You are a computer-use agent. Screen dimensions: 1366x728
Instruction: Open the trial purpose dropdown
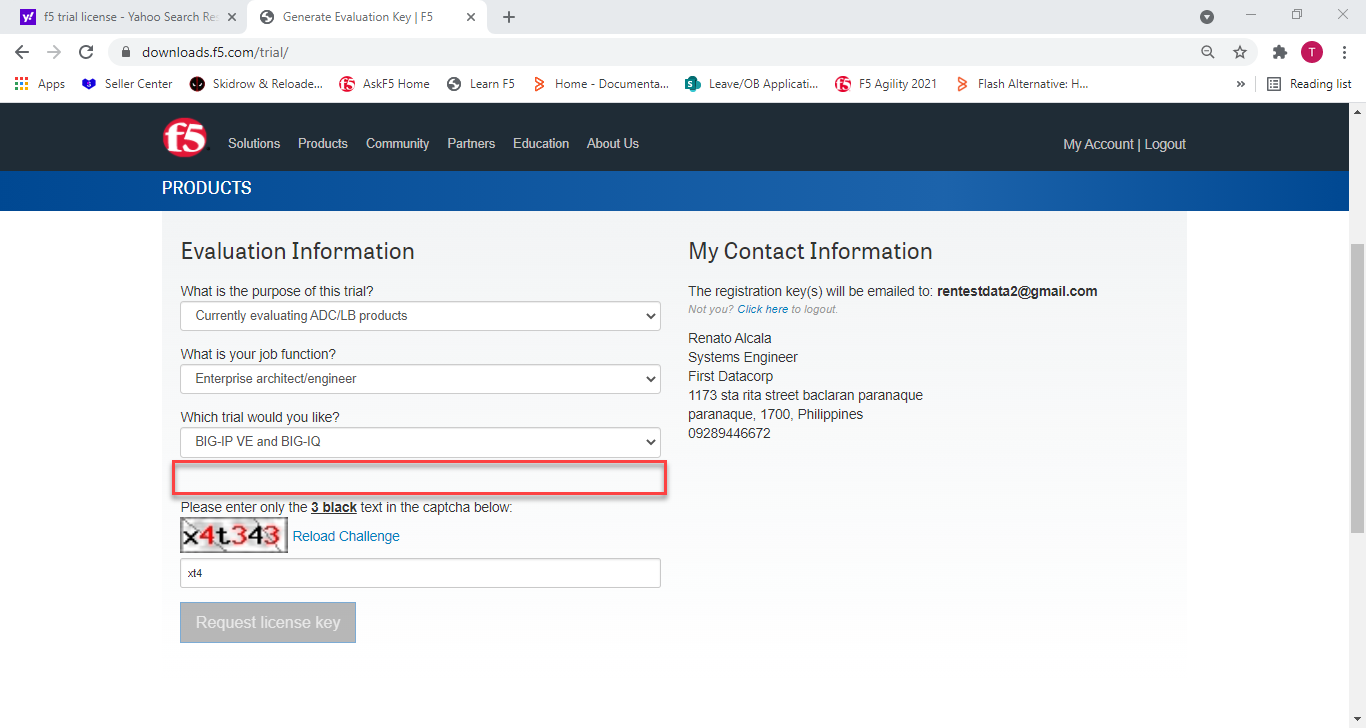click(420, 315)
